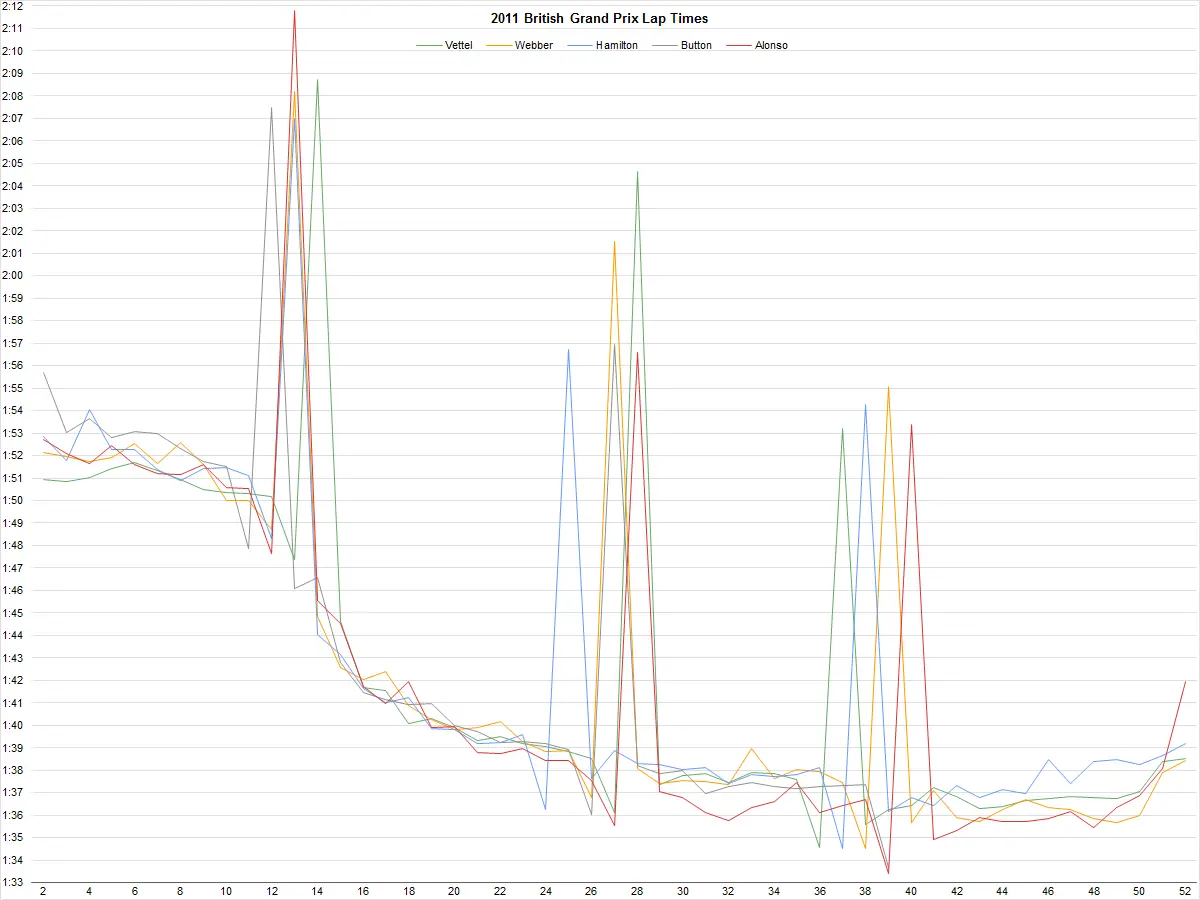
Task: Click the Button legend label
Action: [x=696, y=45]
